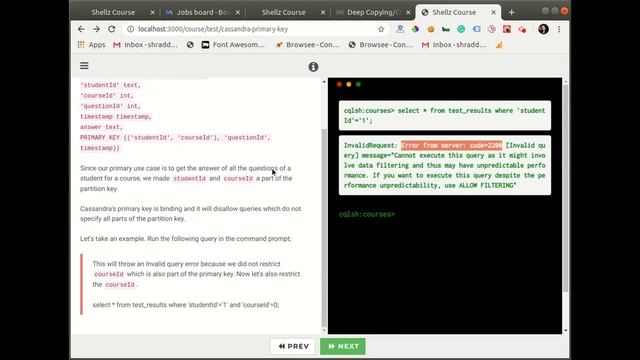Open the pink clock extension icon

coord(491,29)
